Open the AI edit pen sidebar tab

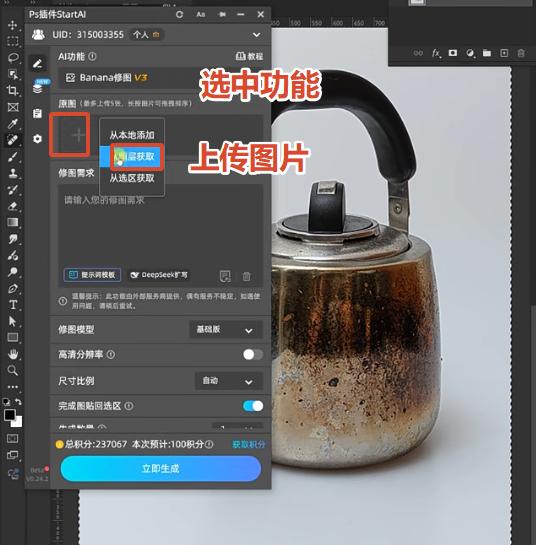click(38, 63)
